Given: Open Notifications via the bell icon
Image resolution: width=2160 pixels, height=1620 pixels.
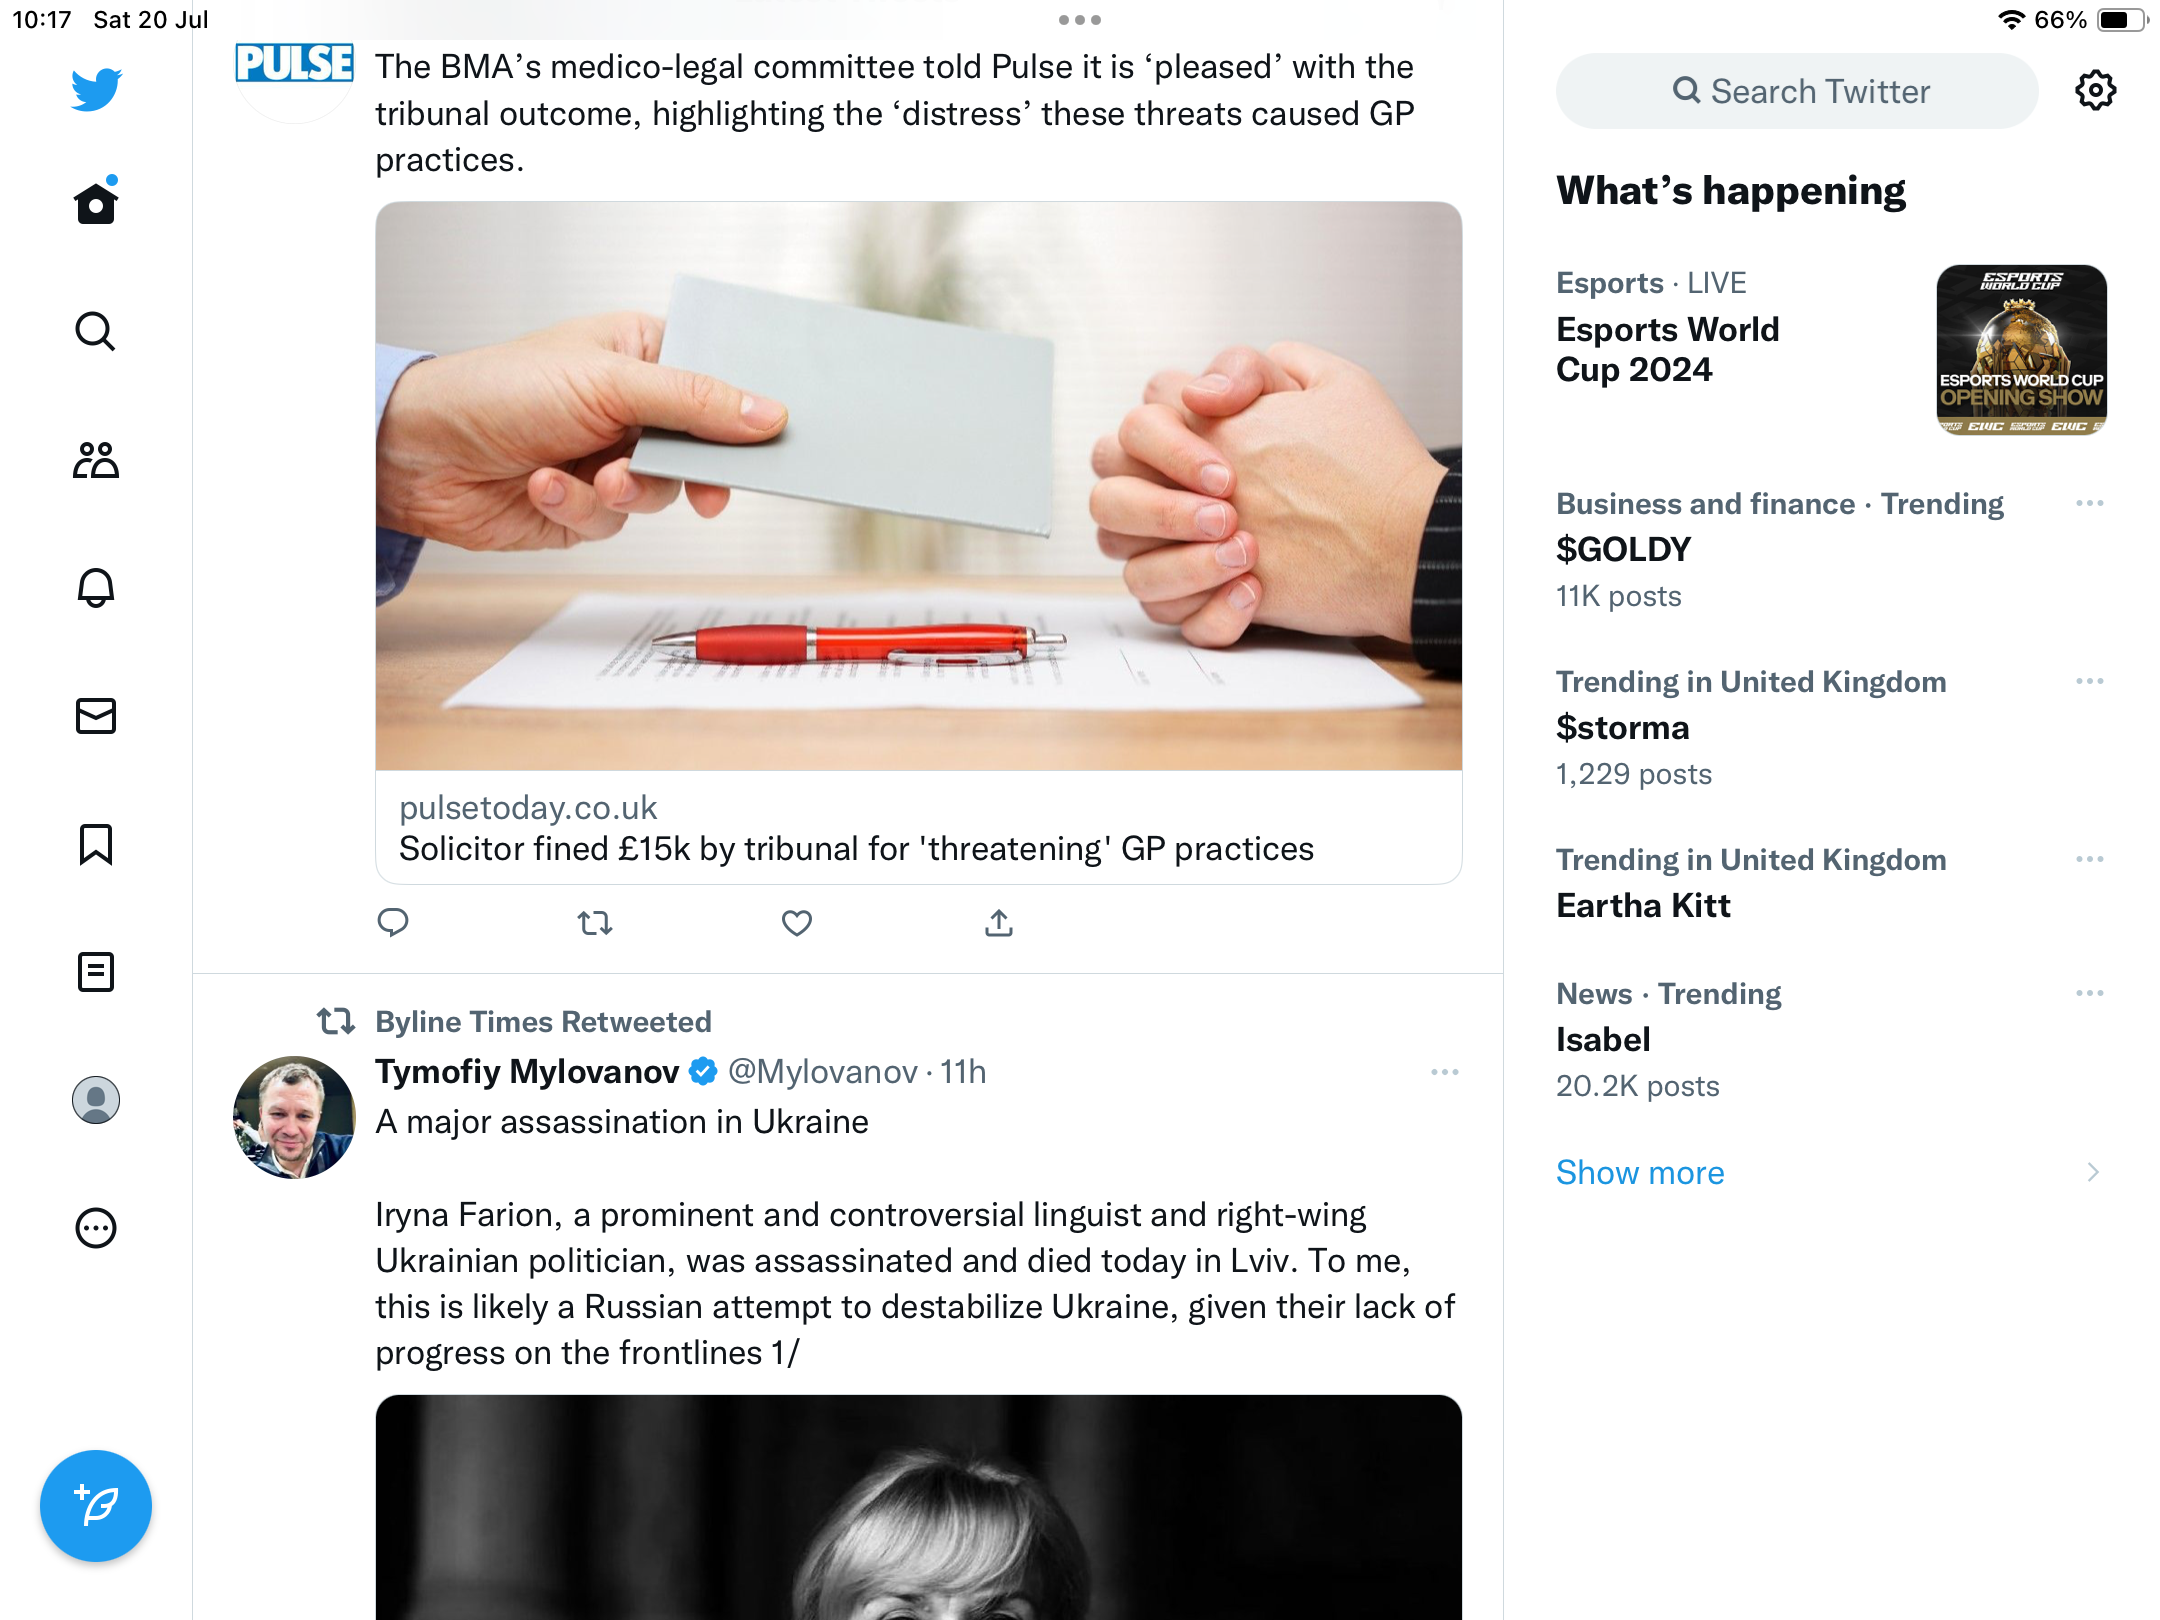Looking at the screenshot, I should [96, 588].
